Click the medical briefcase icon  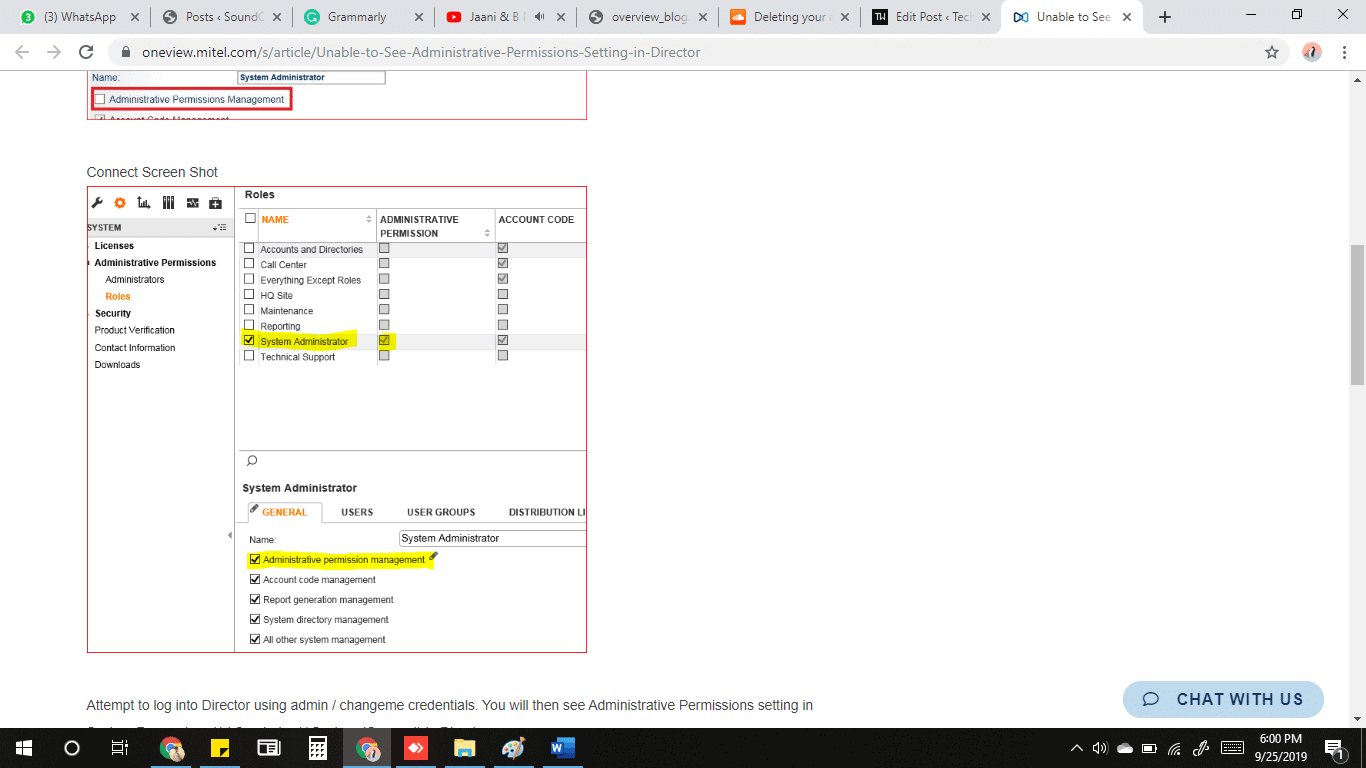pos(215,203)
